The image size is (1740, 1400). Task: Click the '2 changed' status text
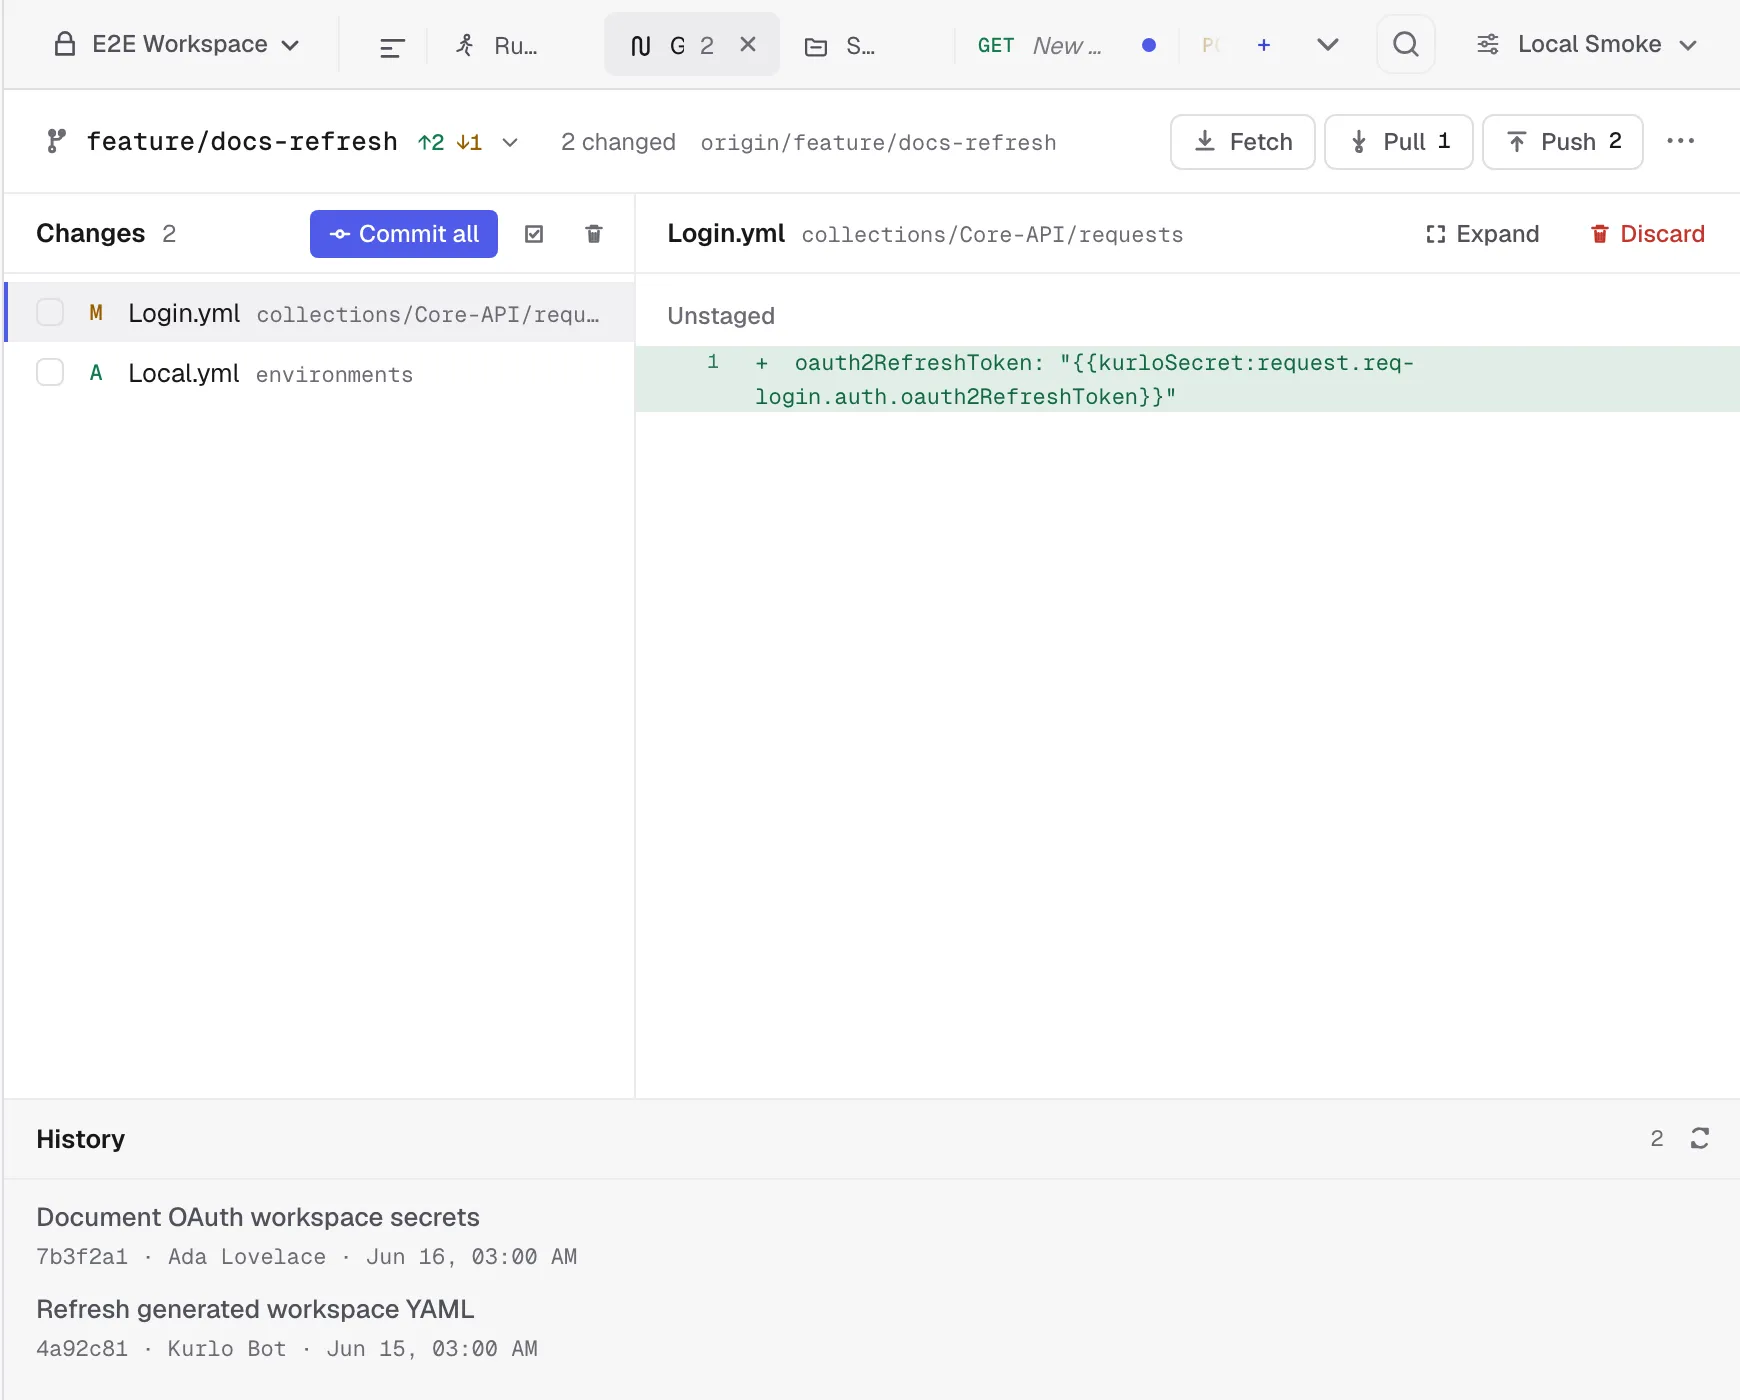click(x=618, y=142)
